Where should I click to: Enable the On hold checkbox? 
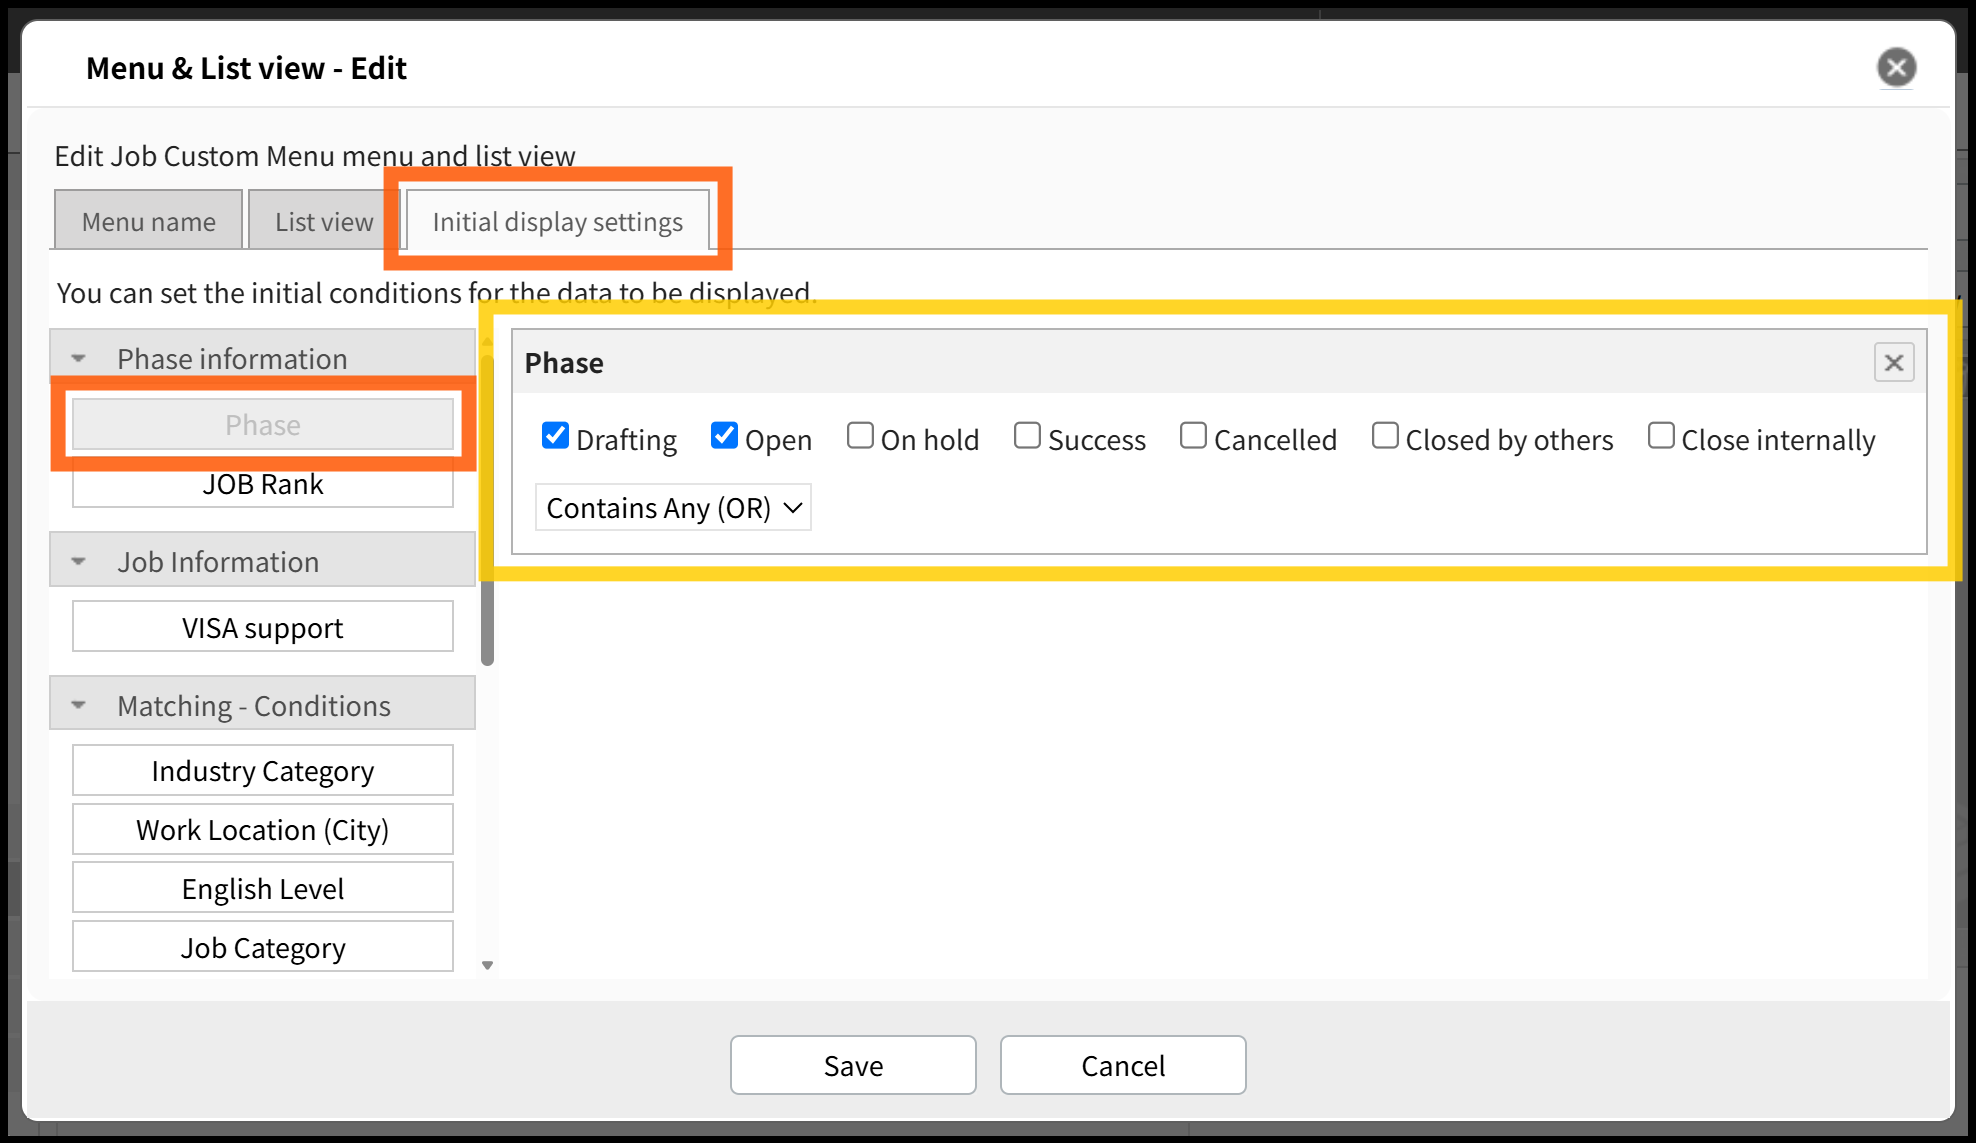(860, 436)
